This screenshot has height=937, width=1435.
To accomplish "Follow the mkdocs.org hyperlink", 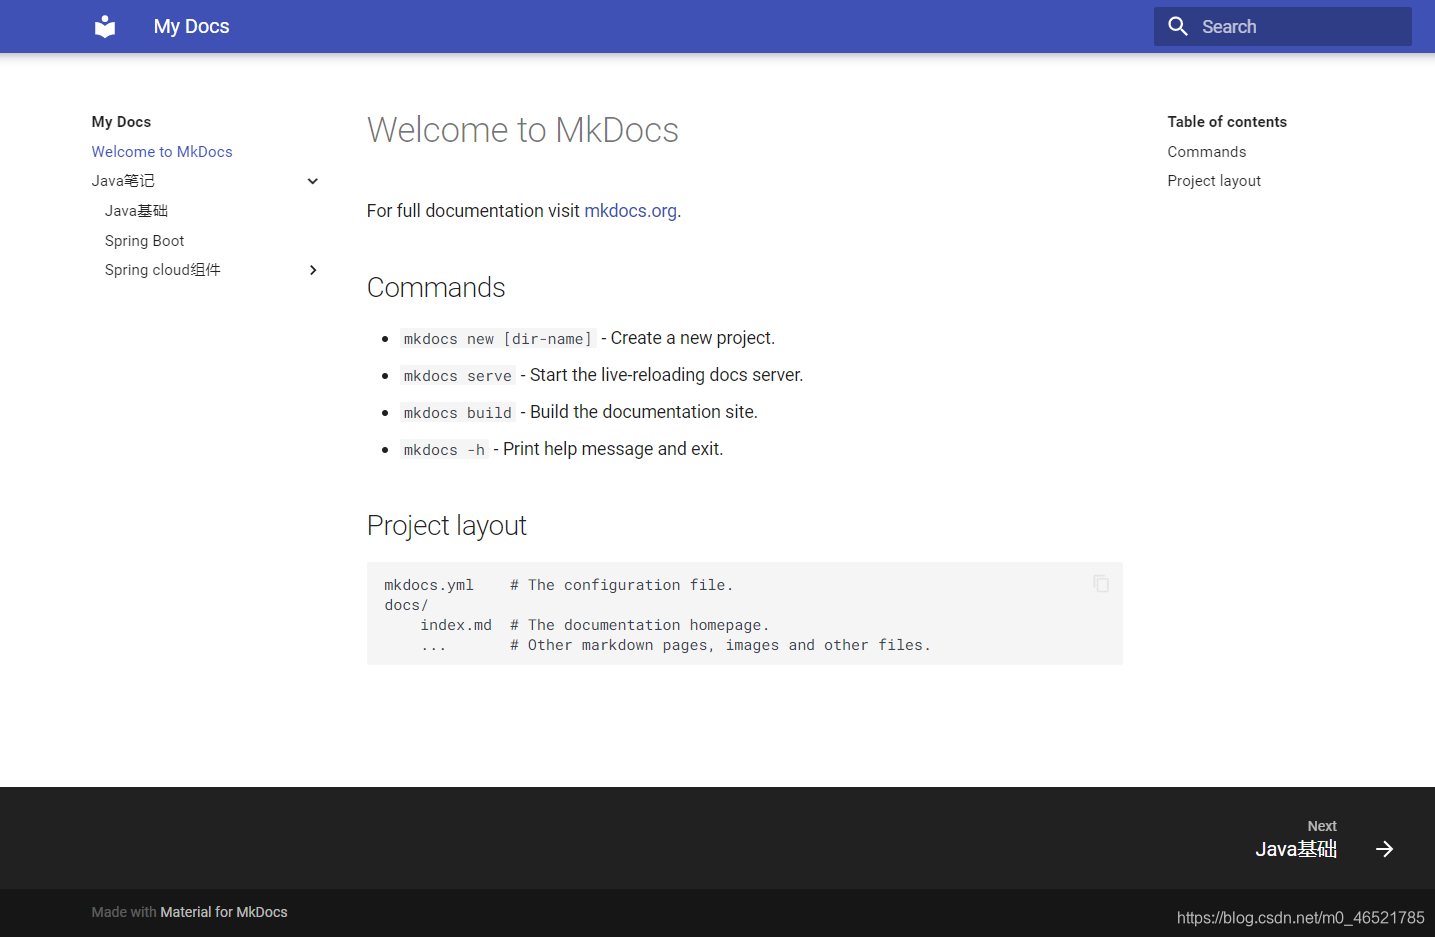I will (630, 211).
